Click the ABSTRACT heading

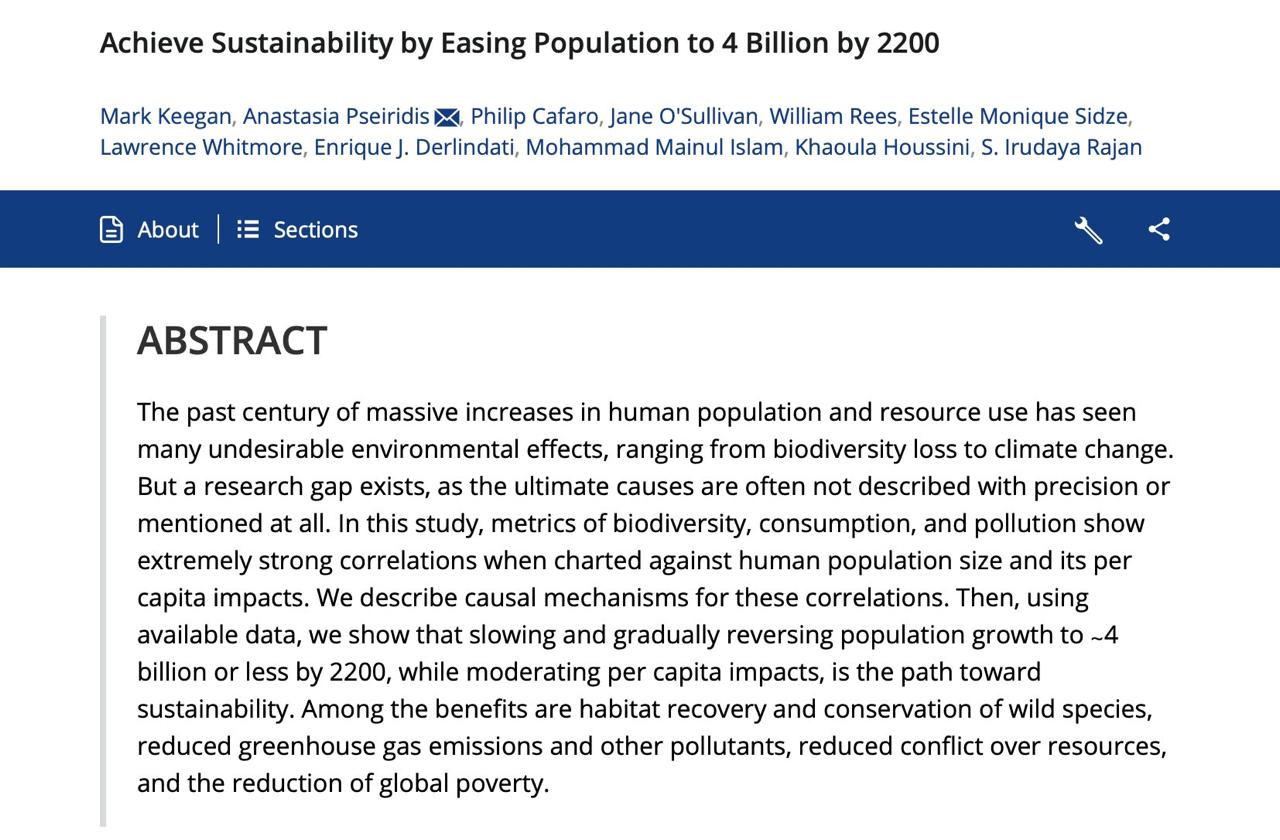pyautogui.click(x=232, y=340)
